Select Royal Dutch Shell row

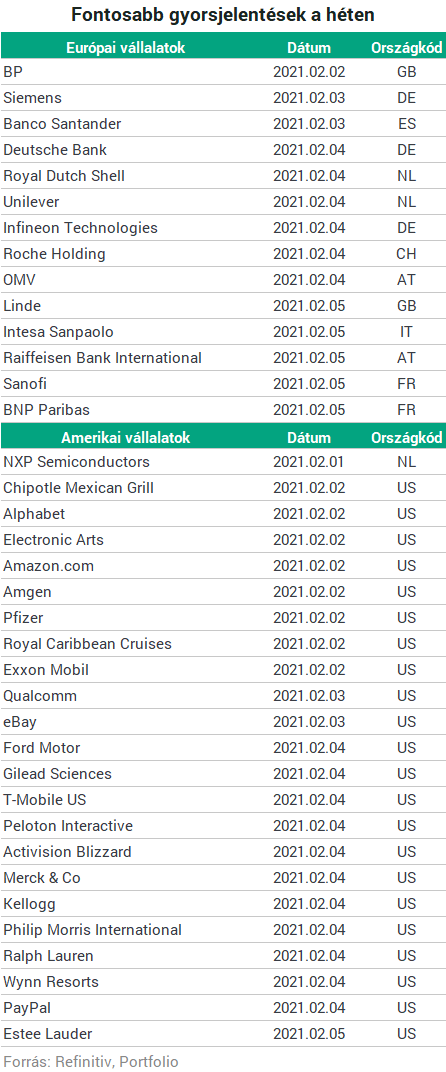[223, 176]
